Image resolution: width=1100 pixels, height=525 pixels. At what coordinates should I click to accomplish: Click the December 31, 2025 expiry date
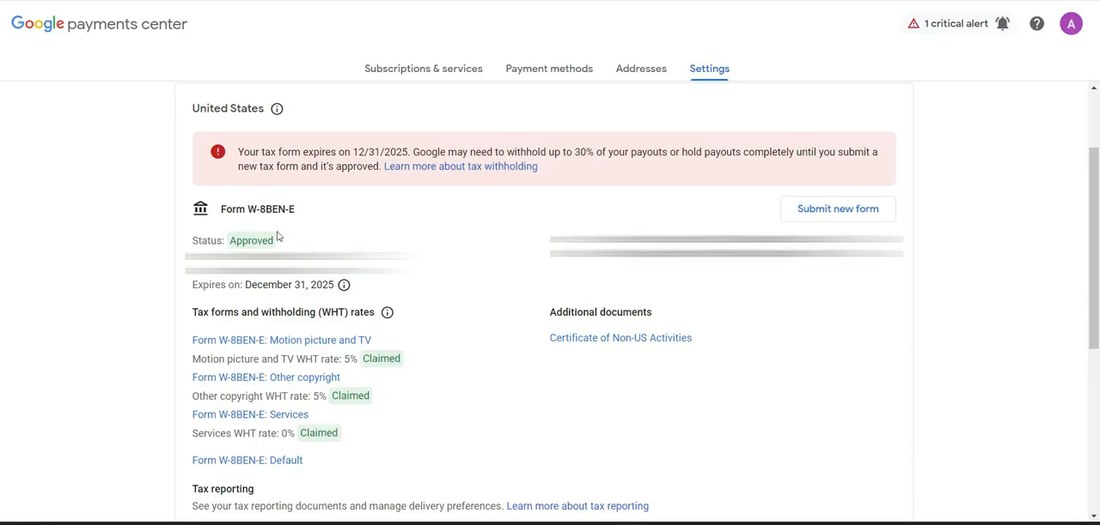click(289, 285)
